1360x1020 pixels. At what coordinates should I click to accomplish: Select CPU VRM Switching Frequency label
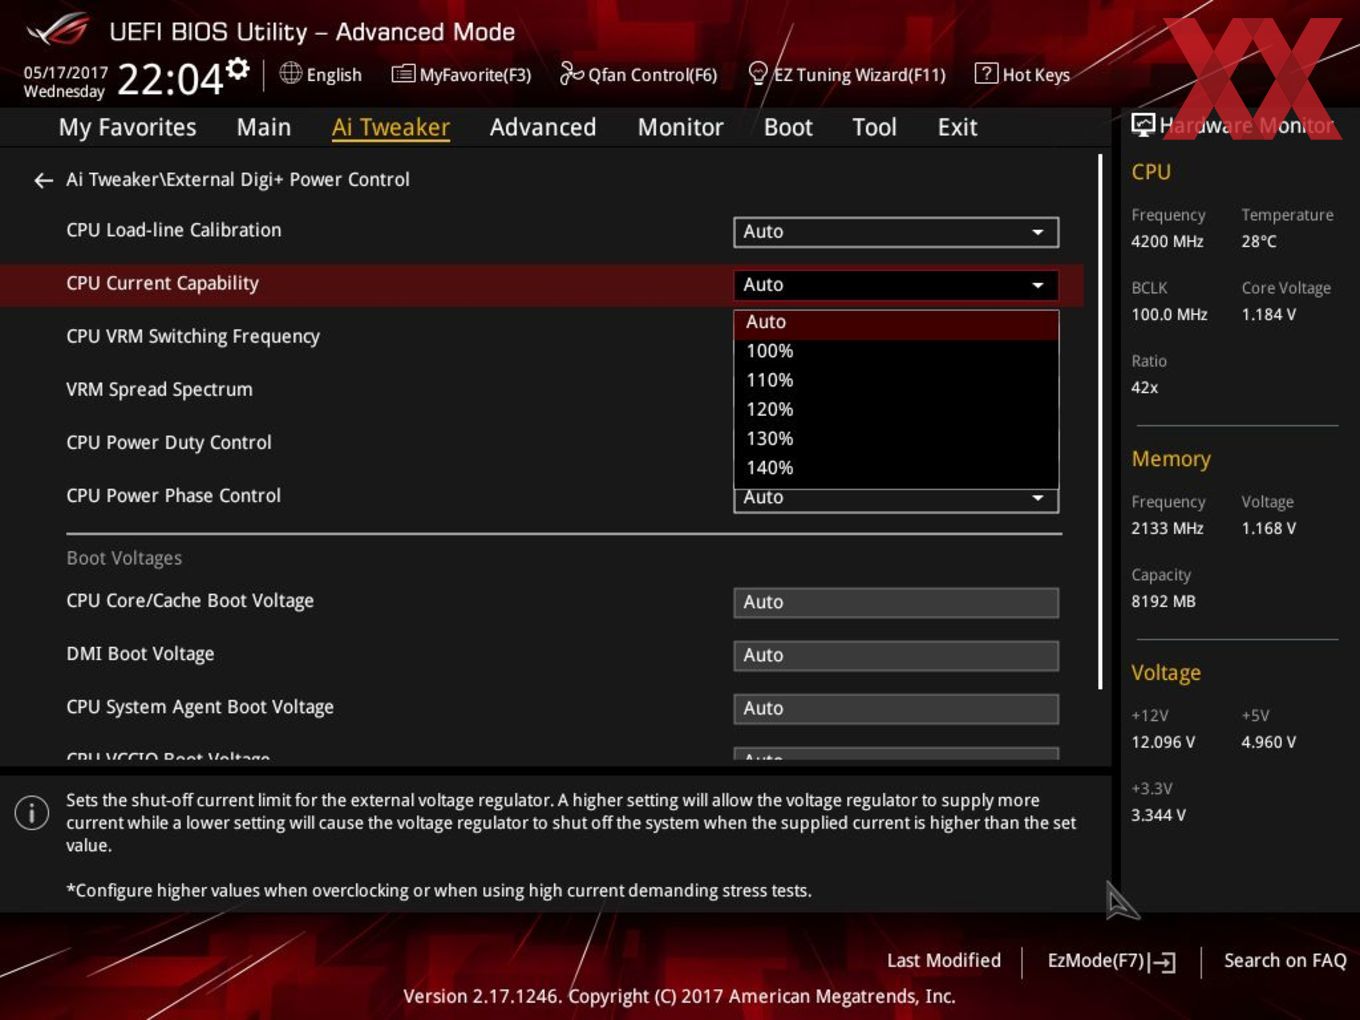193,336
